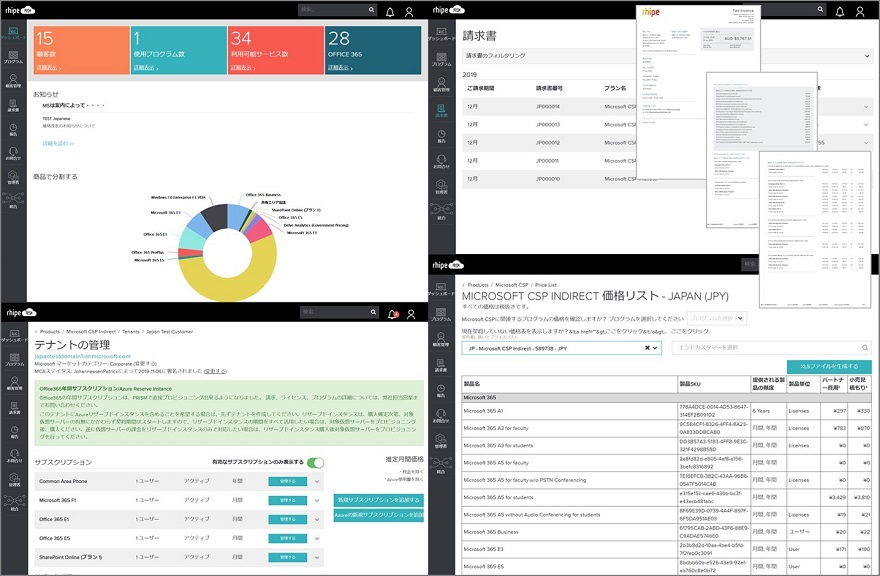Open Programs icon in tenant window sidebar
This screenshot has height=576, width=880.
15,359
